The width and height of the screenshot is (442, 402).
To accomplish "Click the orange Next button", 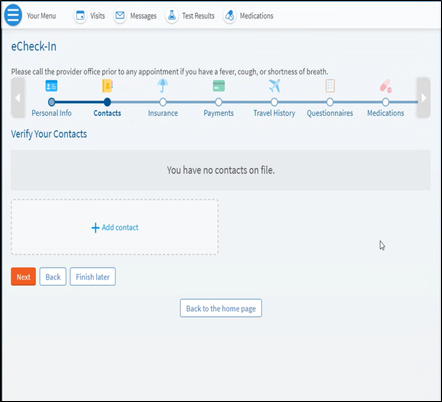I will 23,277.
